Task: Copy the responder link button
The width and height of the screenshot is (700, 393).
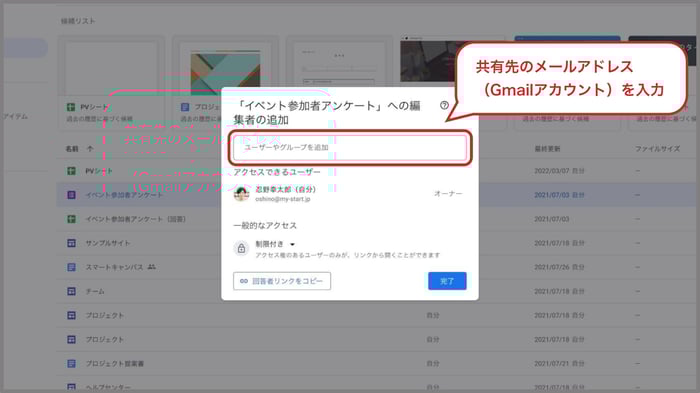Action: click(282, 281)
